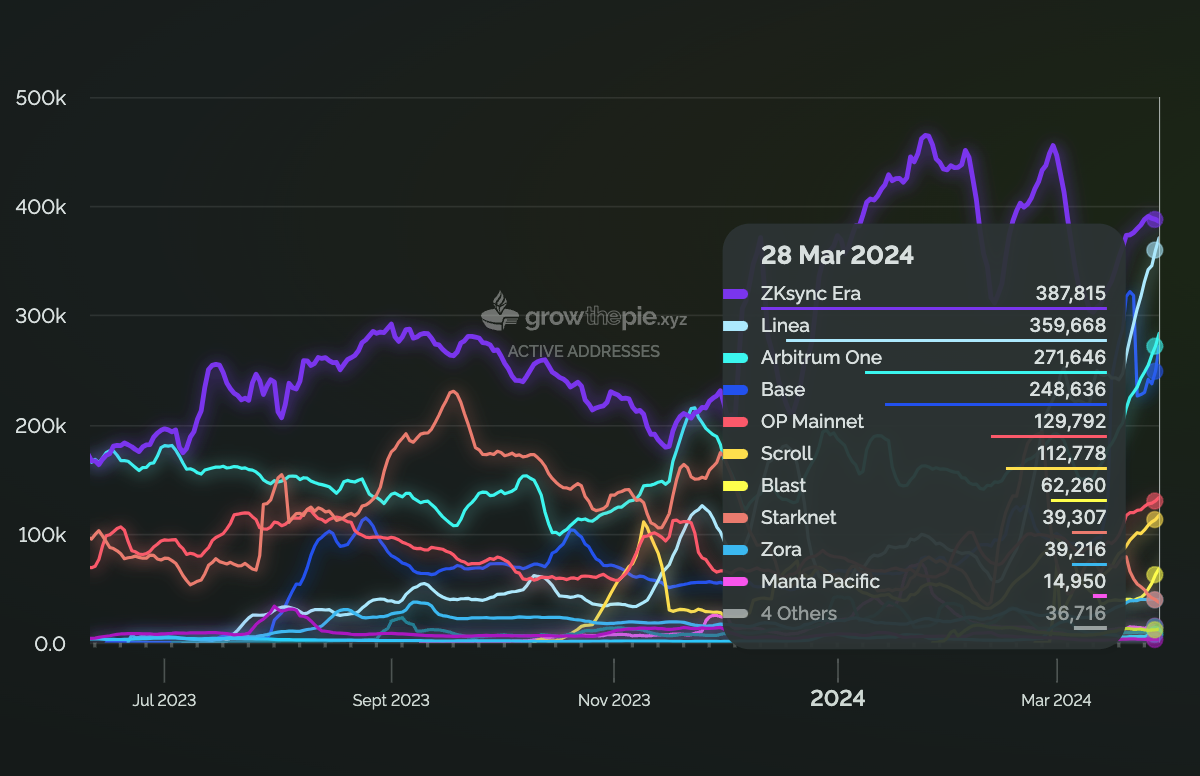Click the ZKsync Era purple color swatch
1200x776 pixels.
[x=735, y=294]
